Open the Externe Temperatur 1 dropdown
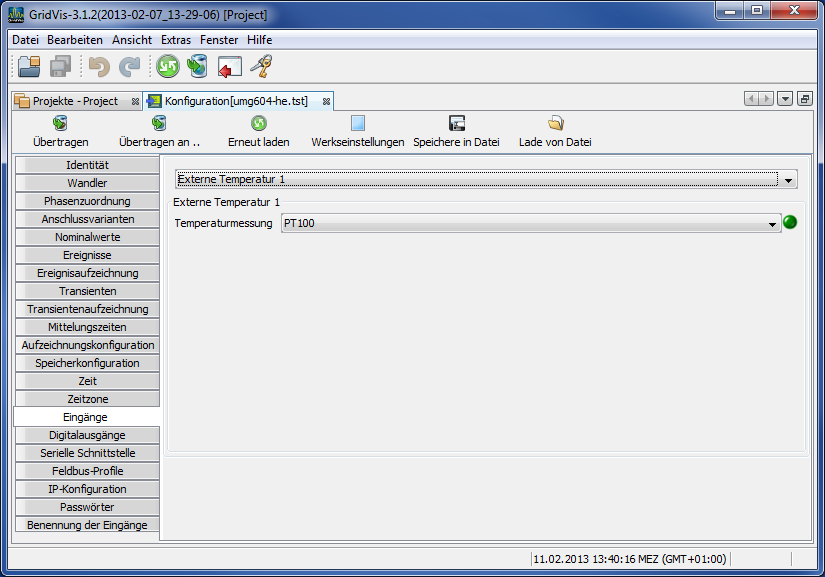825x577 pixels. point(788,179)
